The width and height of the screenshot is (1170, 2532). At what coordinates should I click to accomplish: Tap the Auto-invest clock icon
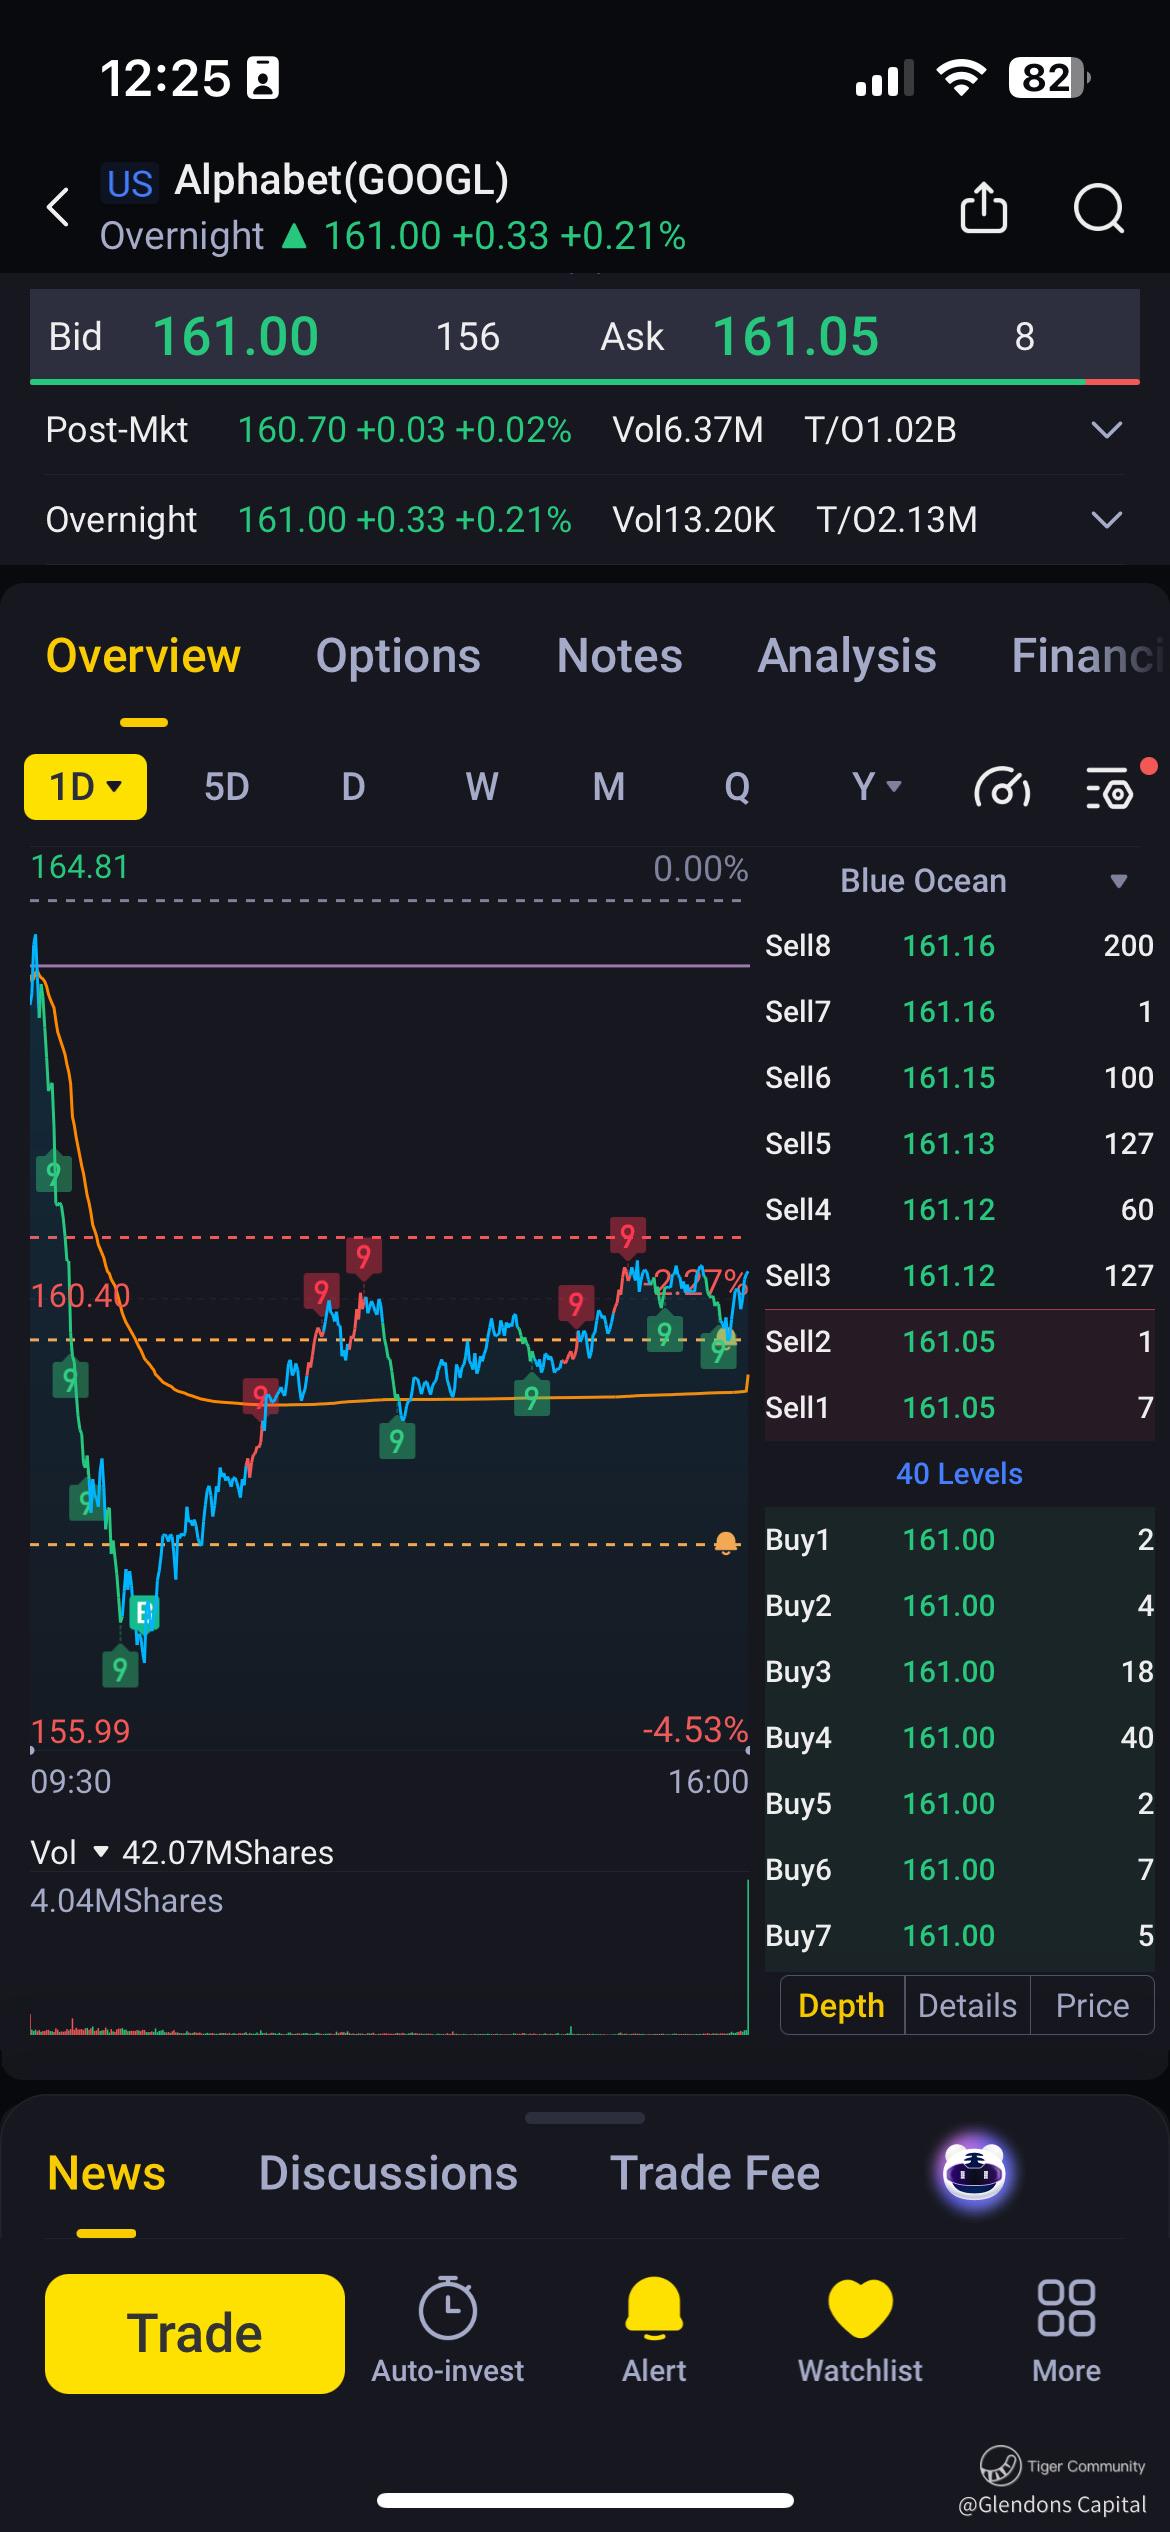(447, 2307)
